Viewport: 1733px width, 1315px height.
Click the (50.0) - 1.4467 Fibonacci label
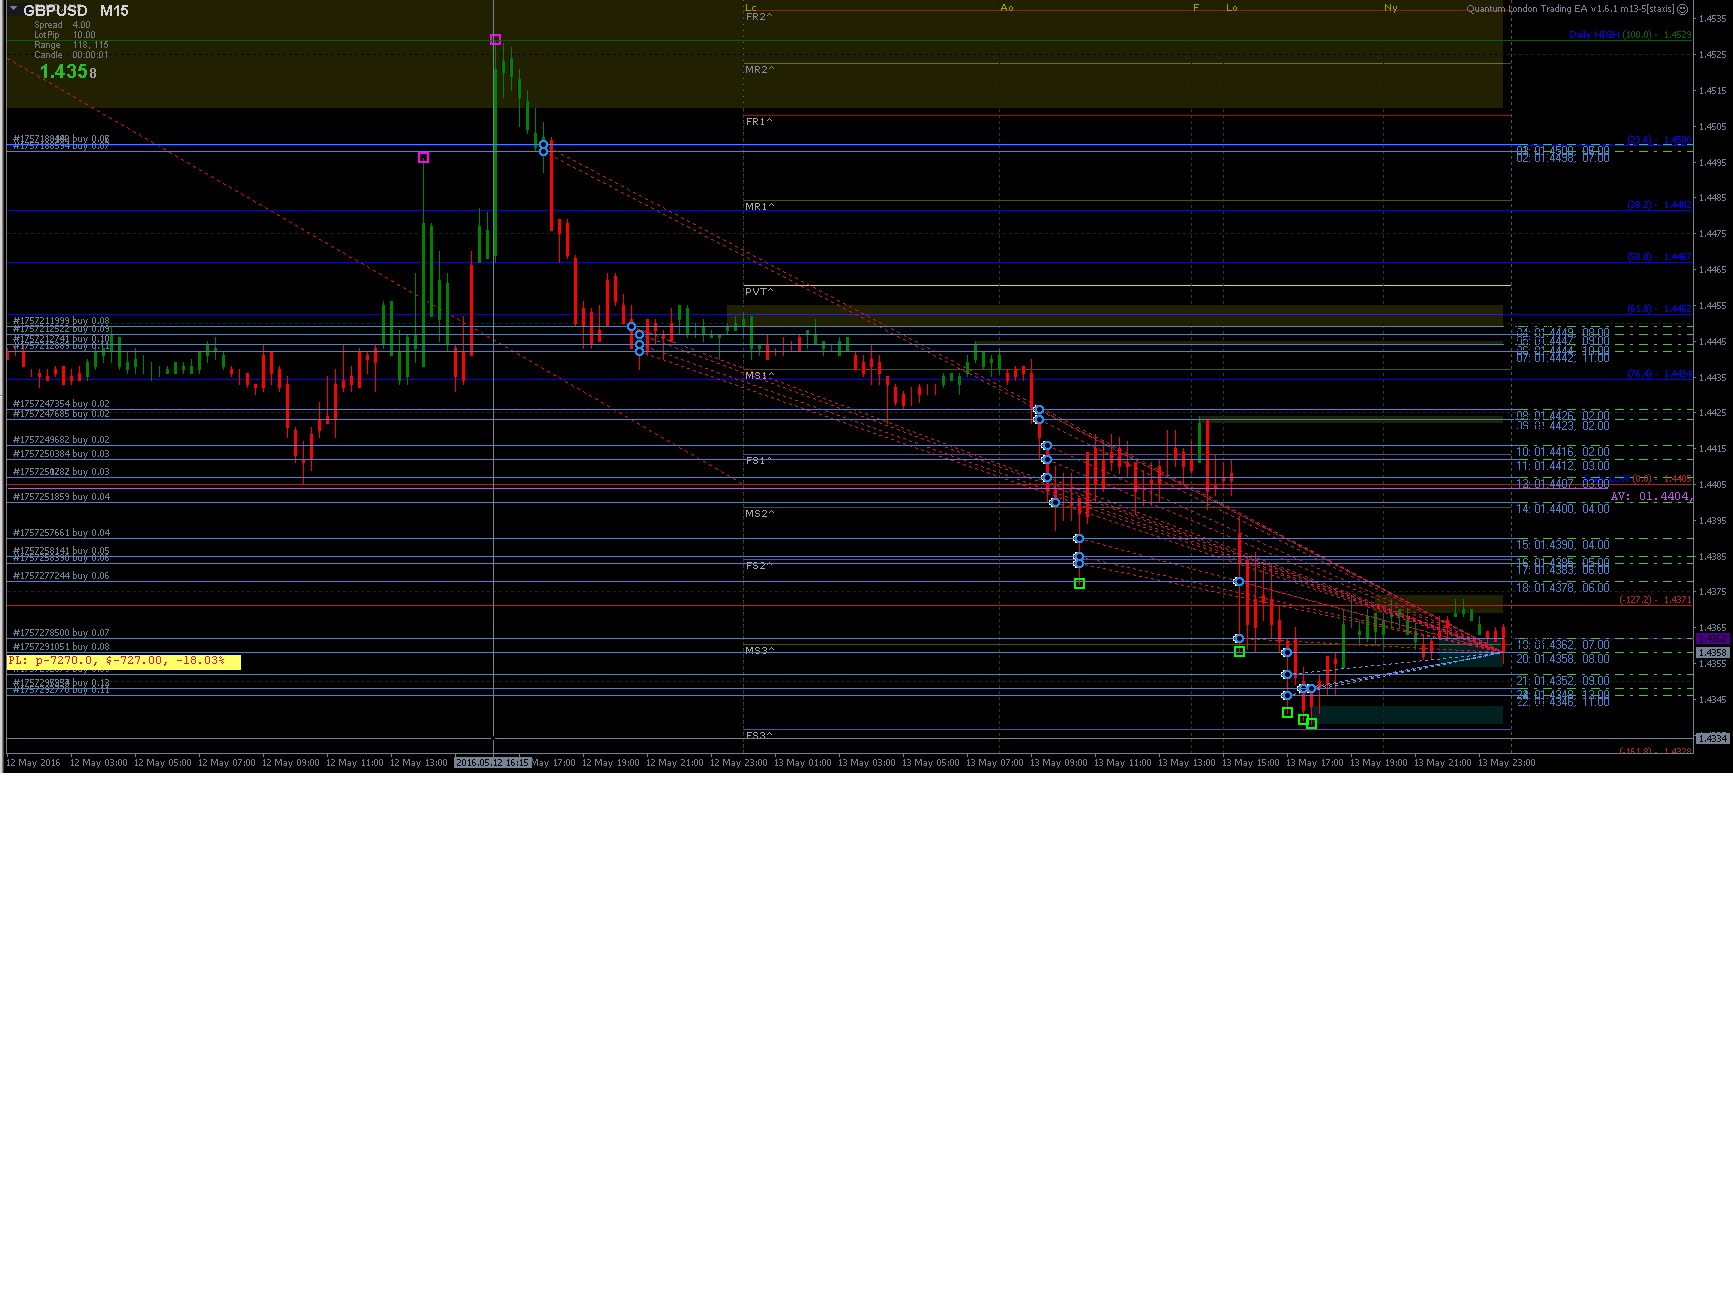1659,257
